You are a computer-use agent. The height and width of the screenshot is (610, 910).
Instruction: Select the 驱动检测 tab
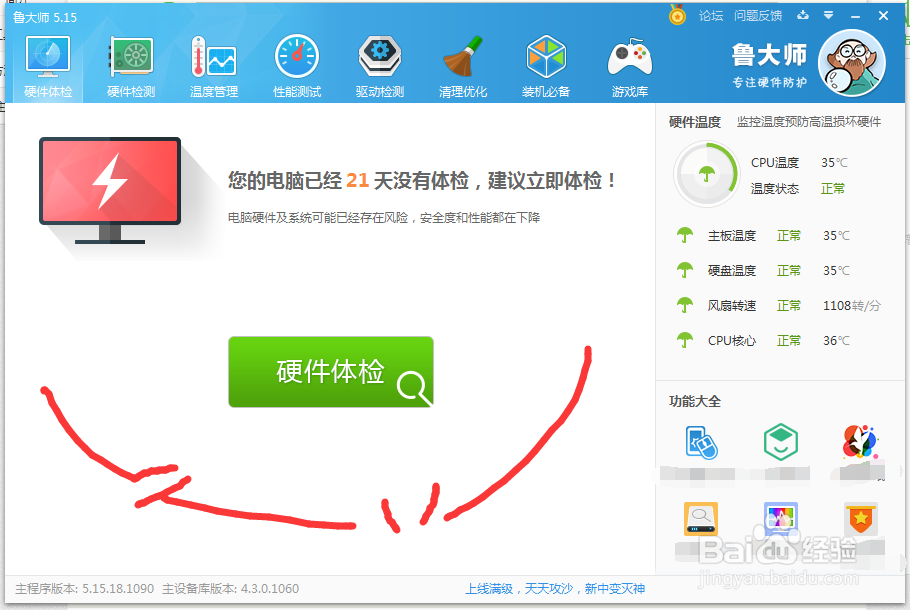(x=380, y=67)
